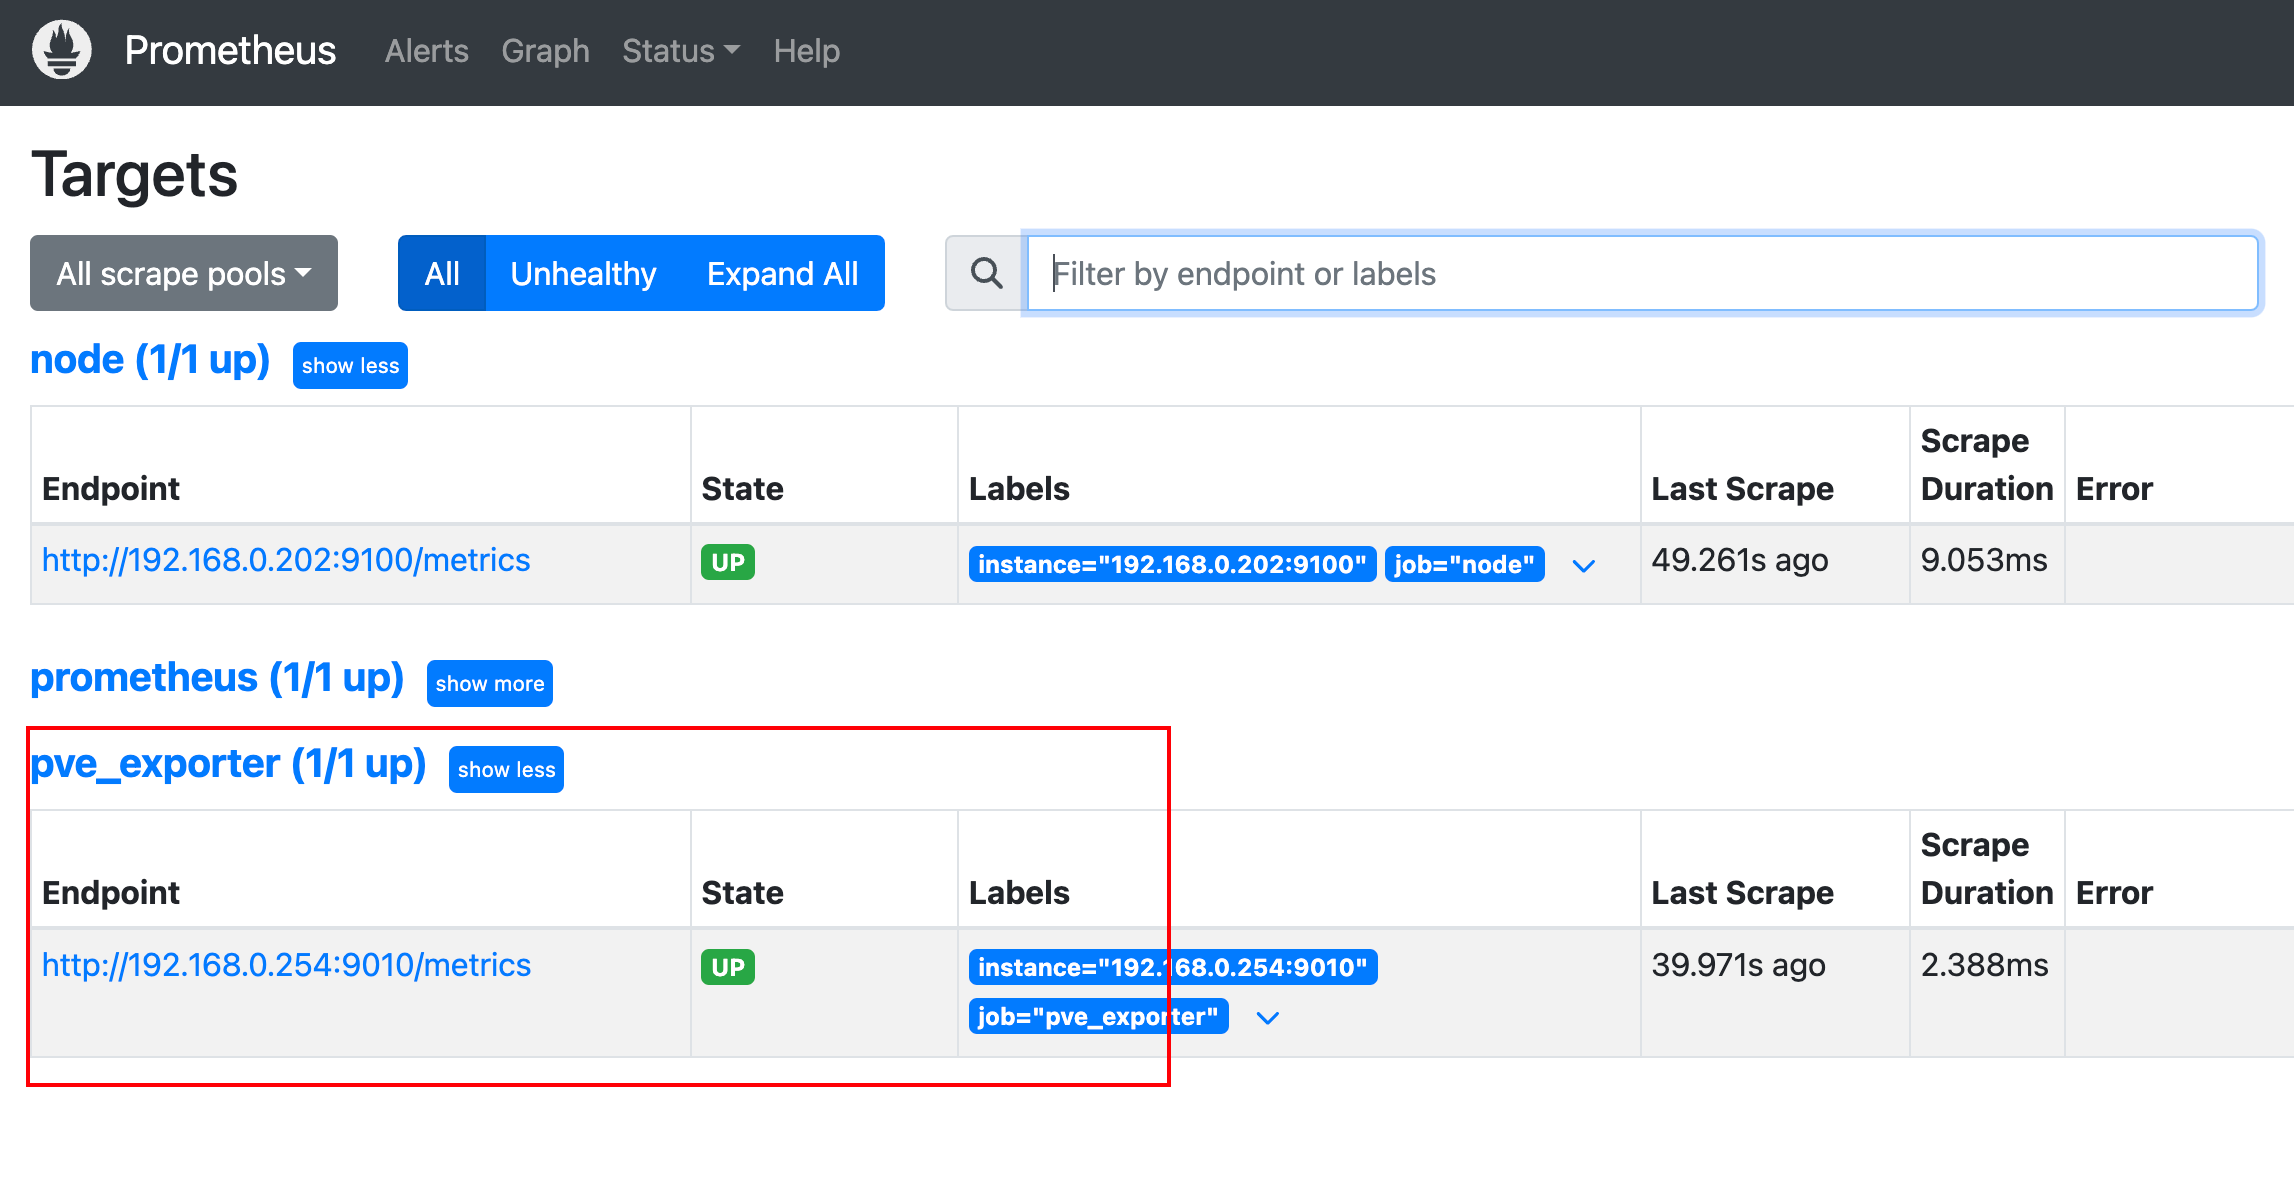The width and height of the screenshot is (2294, 1188).
Task: Collapse node pool with show less
Action: 350,365
